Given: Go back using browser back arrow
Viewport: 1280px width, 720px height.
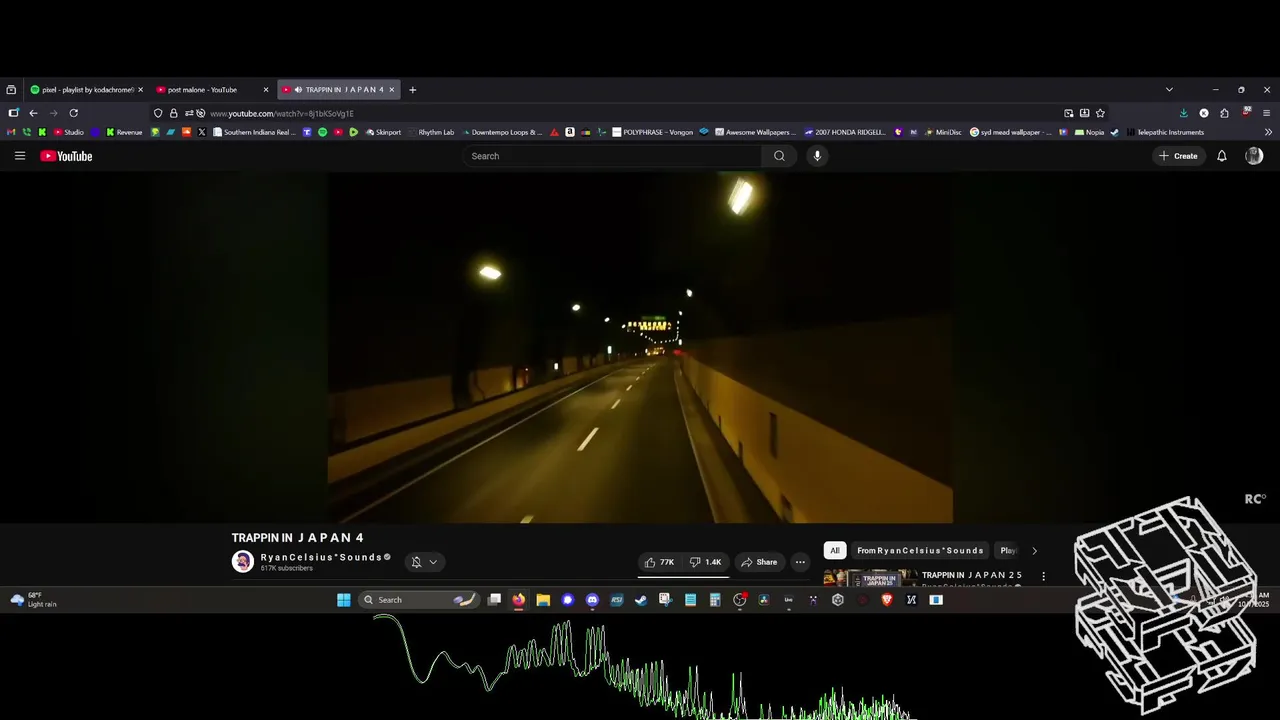Looking at the screenshot, I should coord(33,113).
